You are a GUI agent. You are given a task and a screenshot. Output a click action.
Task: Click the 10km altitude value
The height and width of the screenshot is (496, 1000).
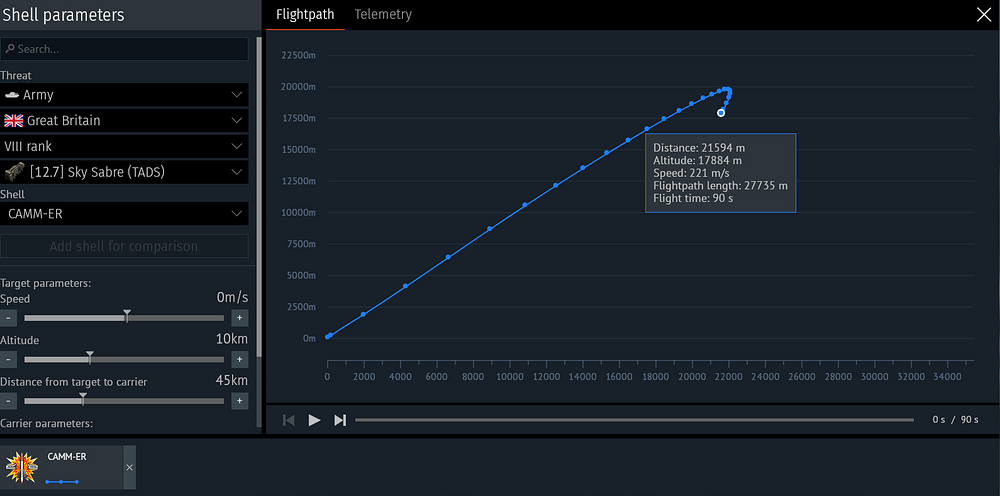point(232,339)
